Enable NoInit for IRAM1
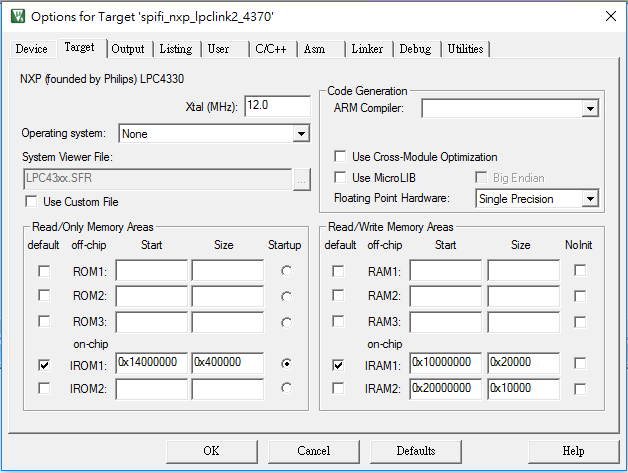 coord(580,363)
